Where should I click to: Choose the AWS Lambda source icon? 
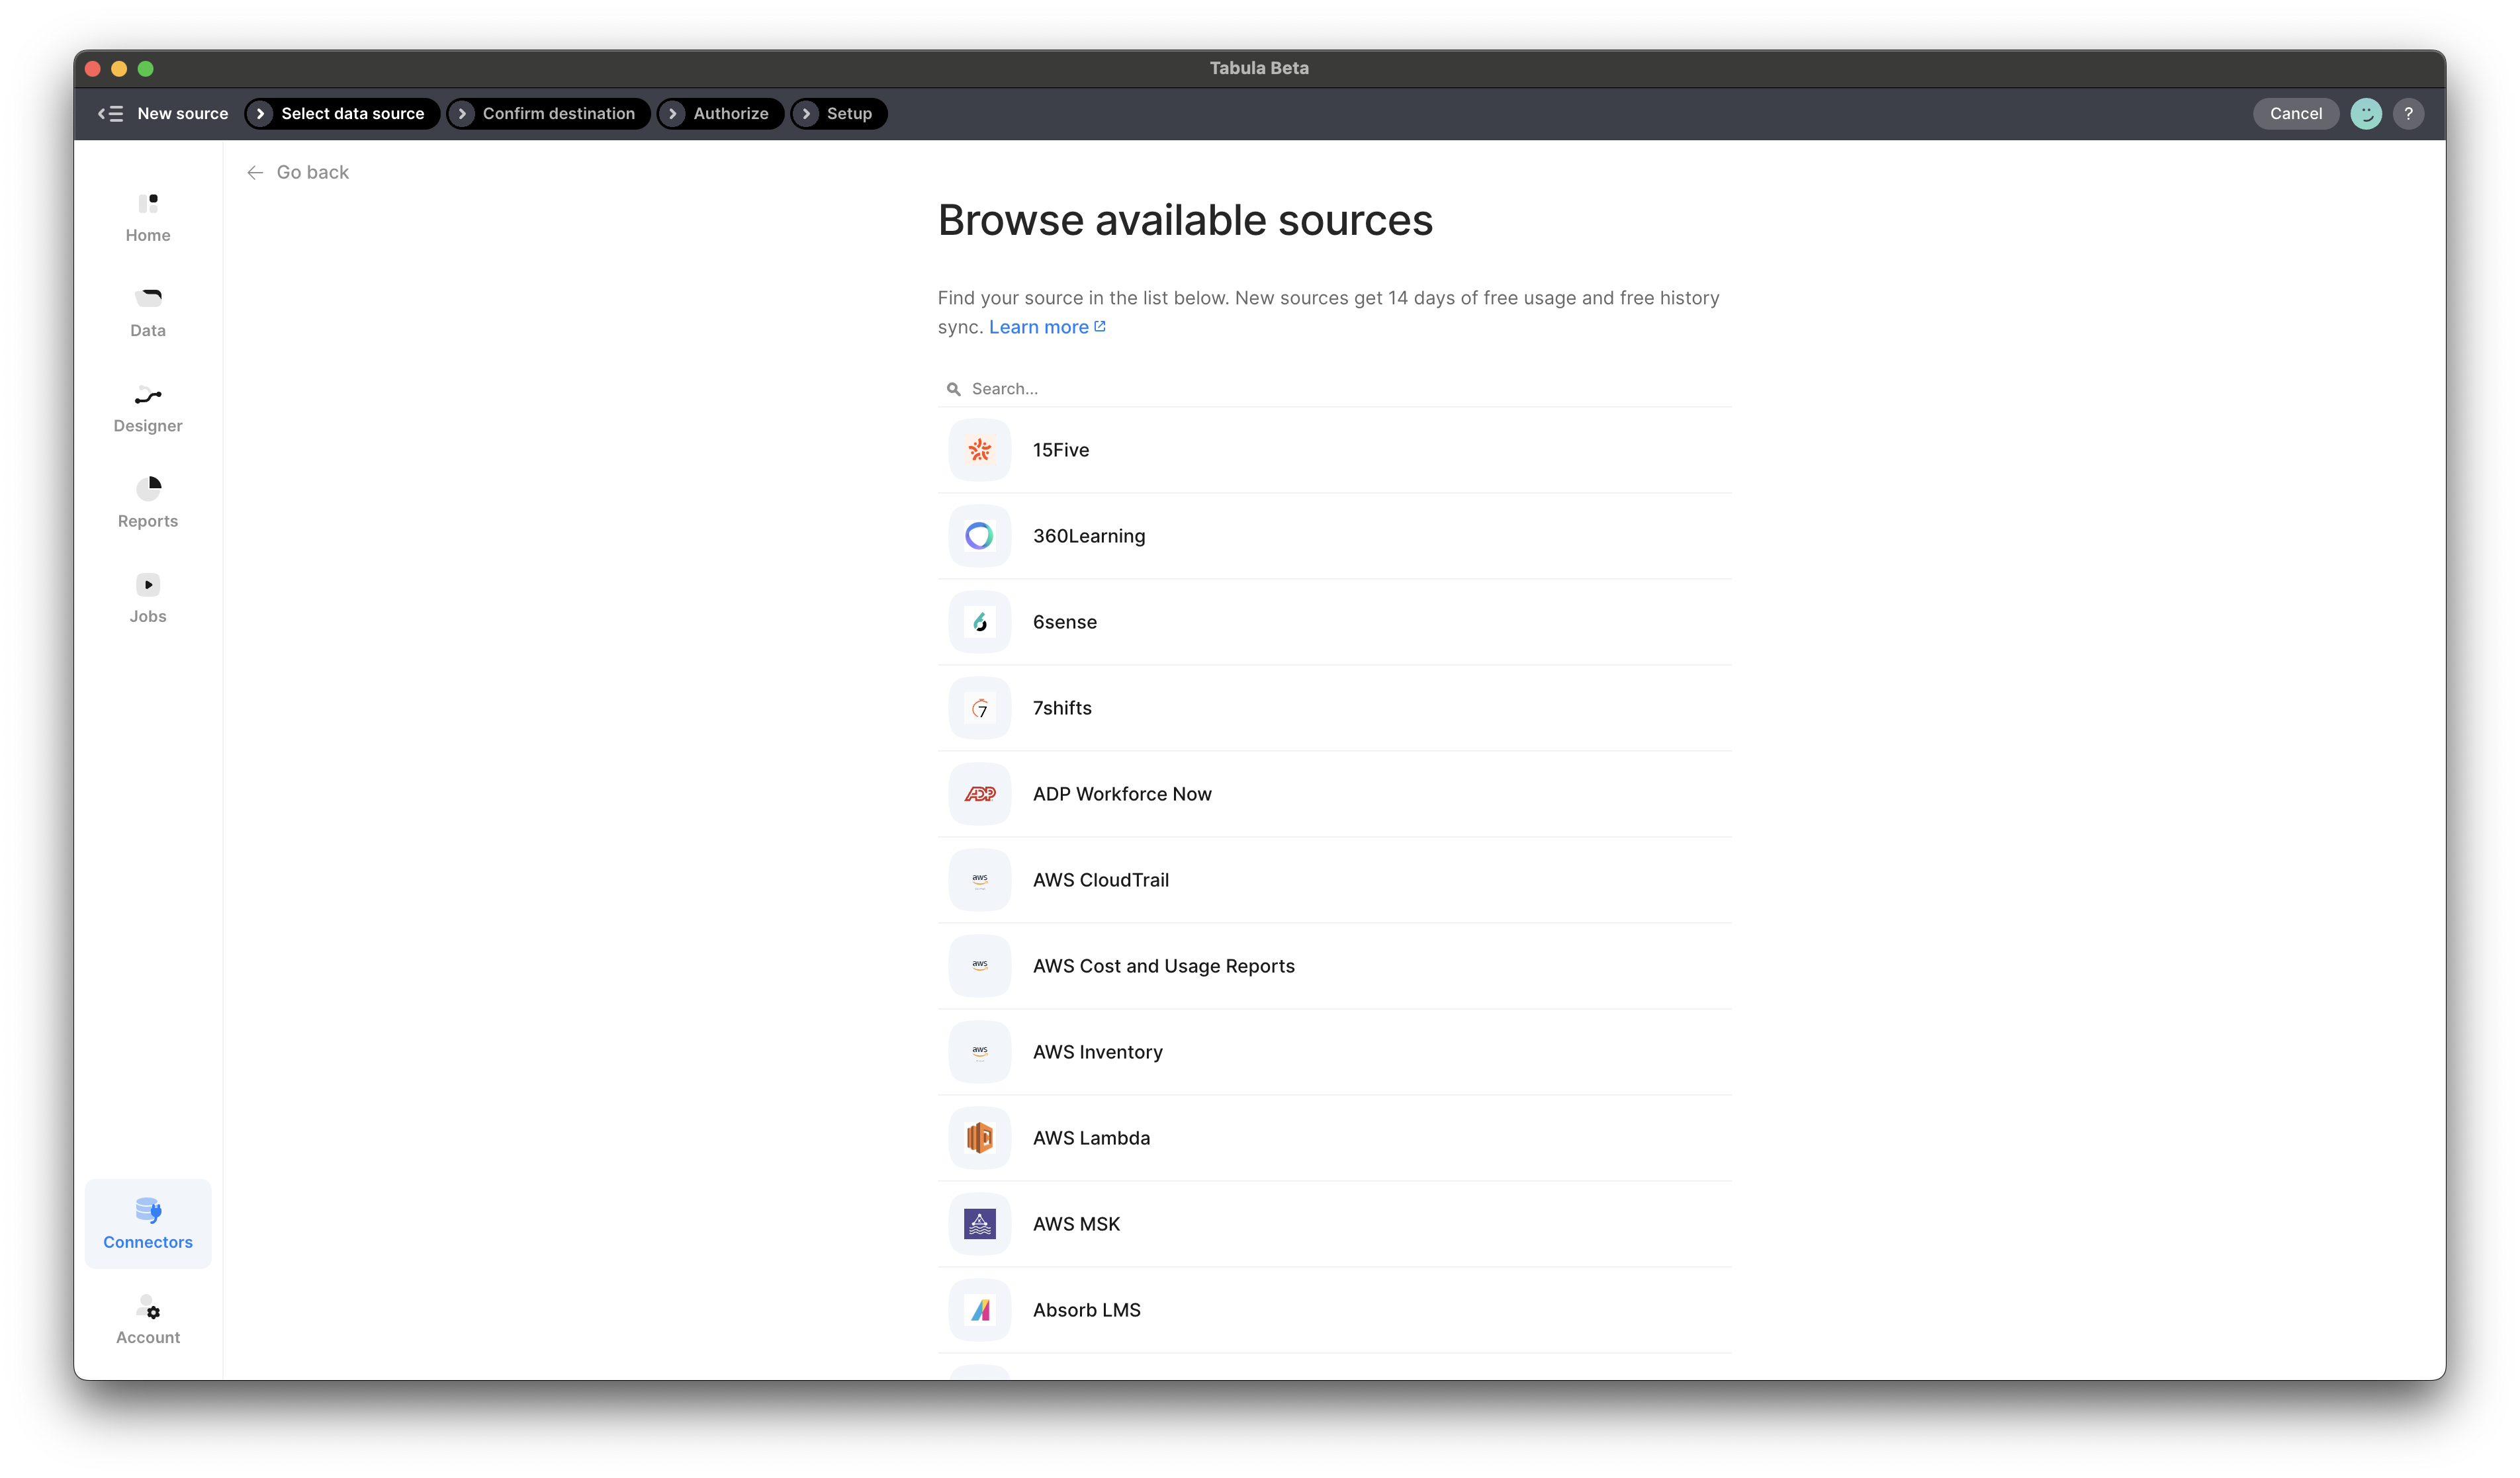979,1138
